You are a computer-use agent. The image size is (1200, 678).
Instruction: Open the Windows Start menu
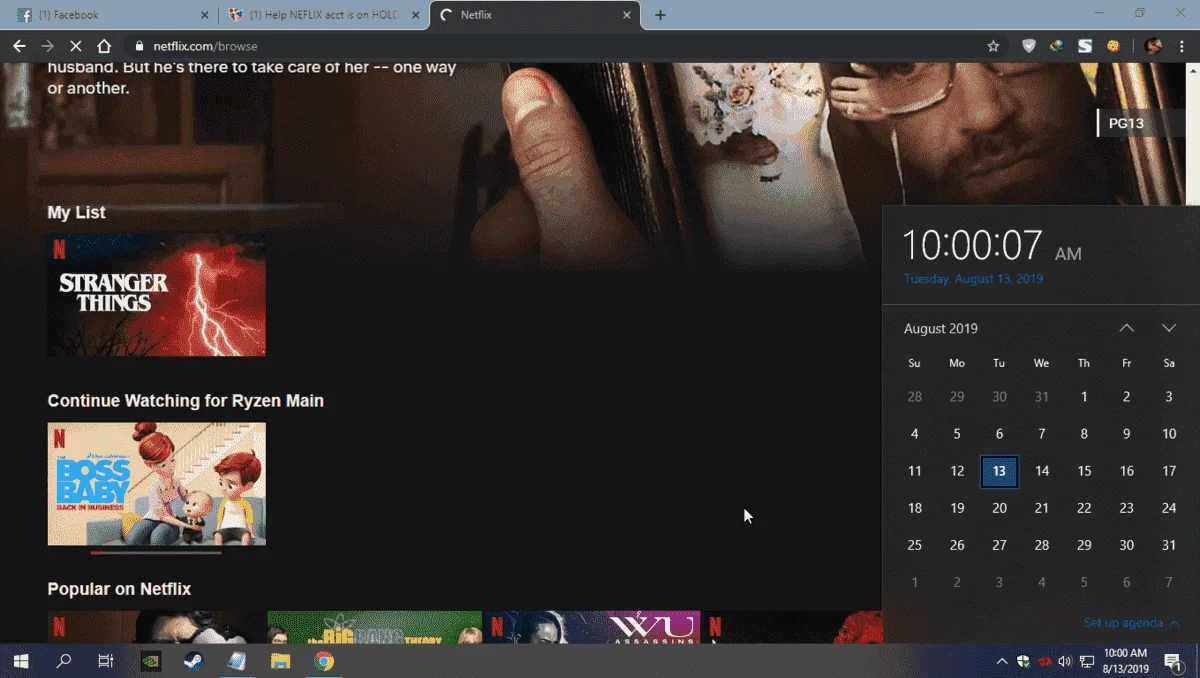21,661
